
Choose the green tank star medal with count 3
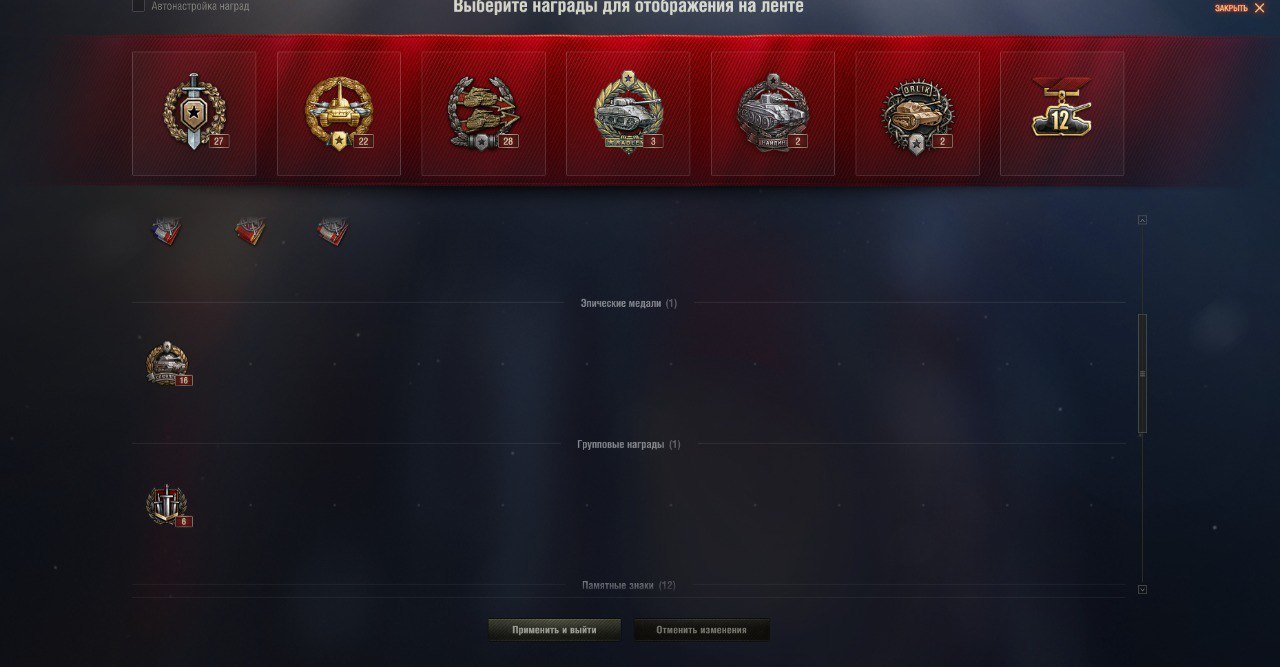[x=628, y=113]
